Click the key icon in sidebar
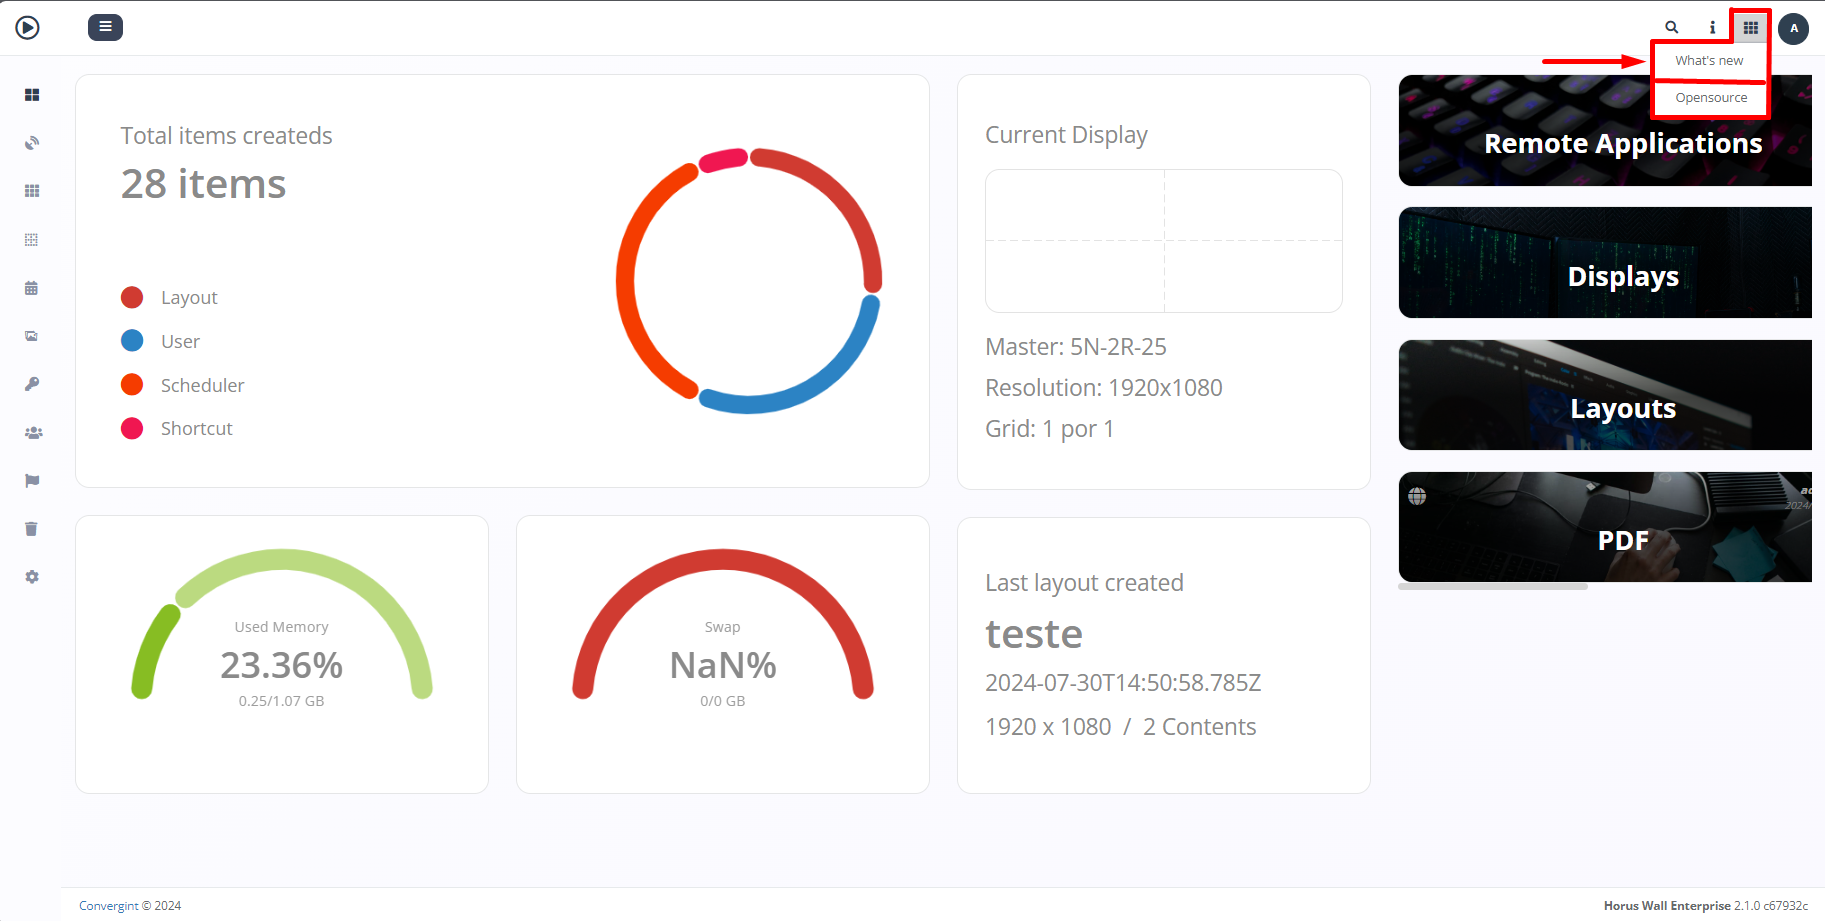Image resolution: width=1825 pixels, height=921 pixels. pos(32,384)
